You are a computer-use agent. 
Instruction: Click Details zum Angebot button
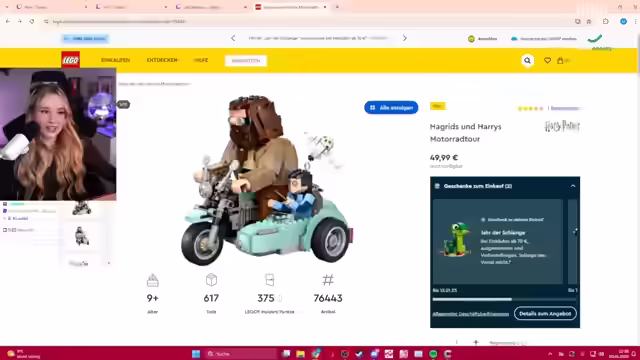click(545, 313)
